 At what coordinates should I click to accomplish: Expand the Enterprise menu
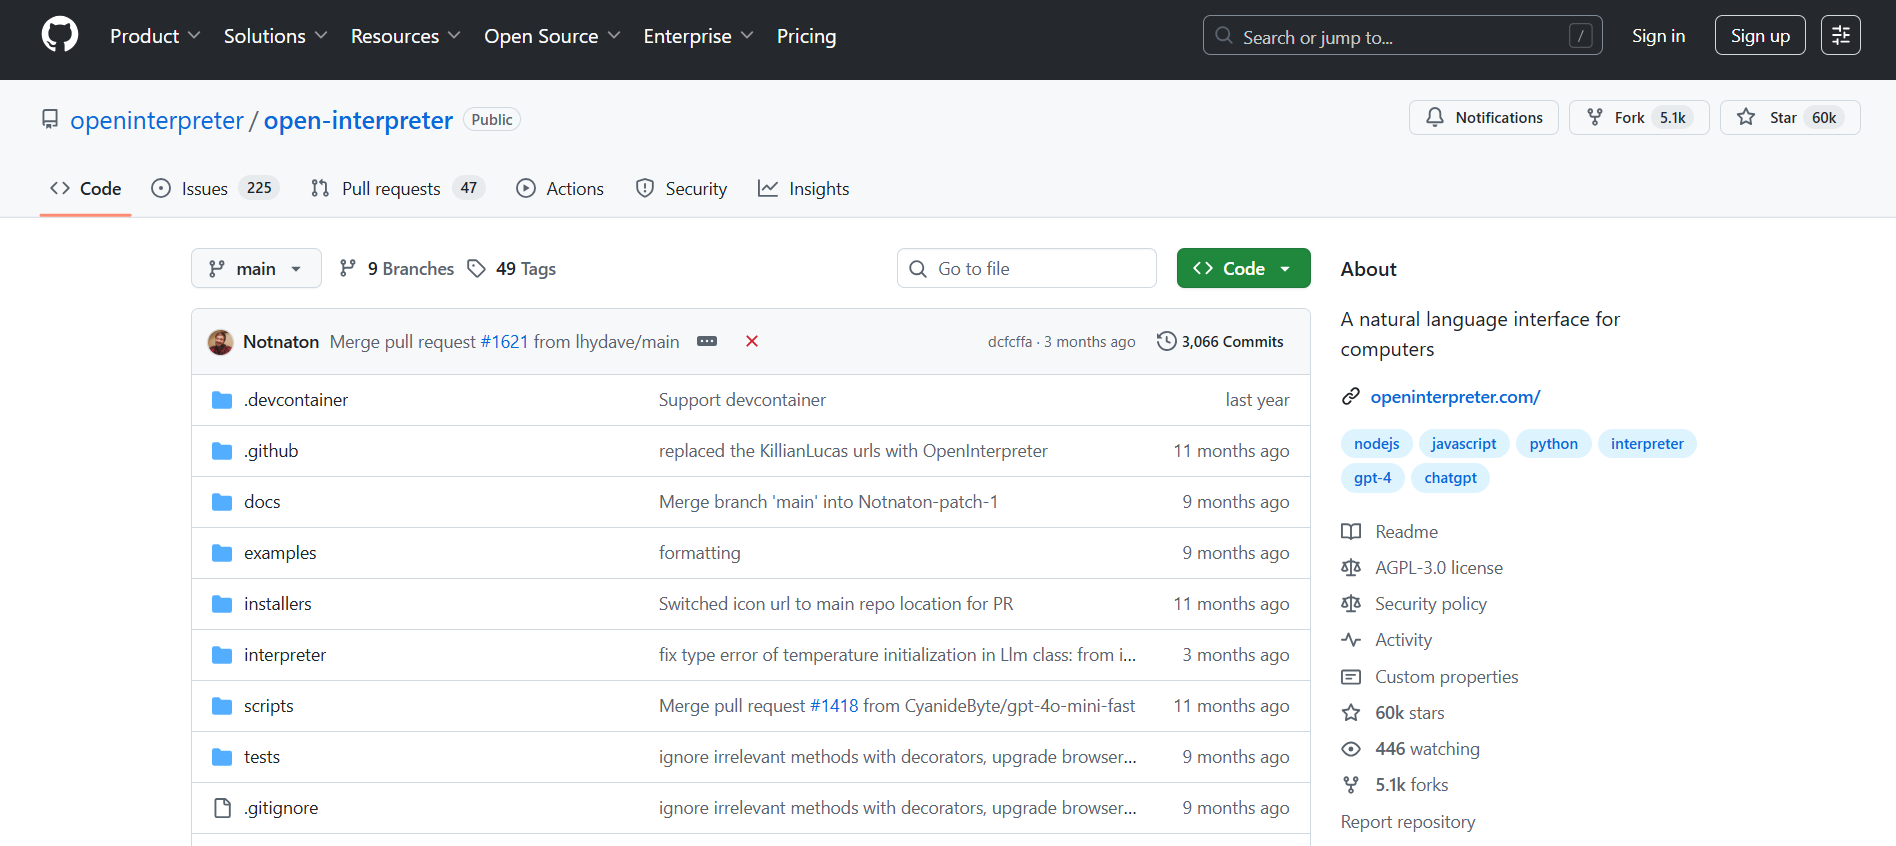[698, 36]
